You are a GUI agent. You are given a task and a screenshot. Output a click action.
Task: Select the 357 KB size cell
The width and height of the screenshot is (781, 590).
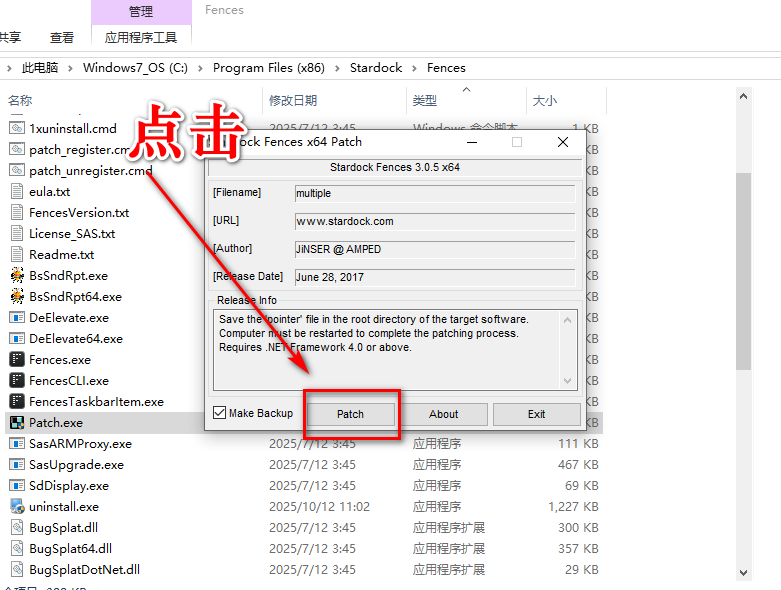coord(578,548)
